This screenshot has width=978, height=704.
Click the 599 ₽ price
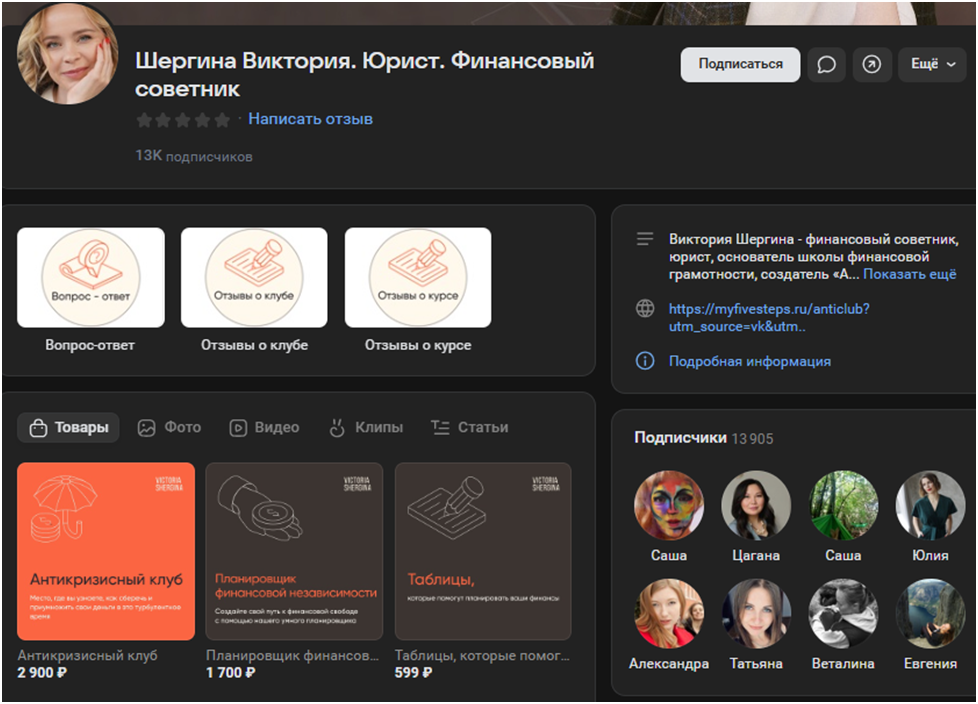pos(414,673)
